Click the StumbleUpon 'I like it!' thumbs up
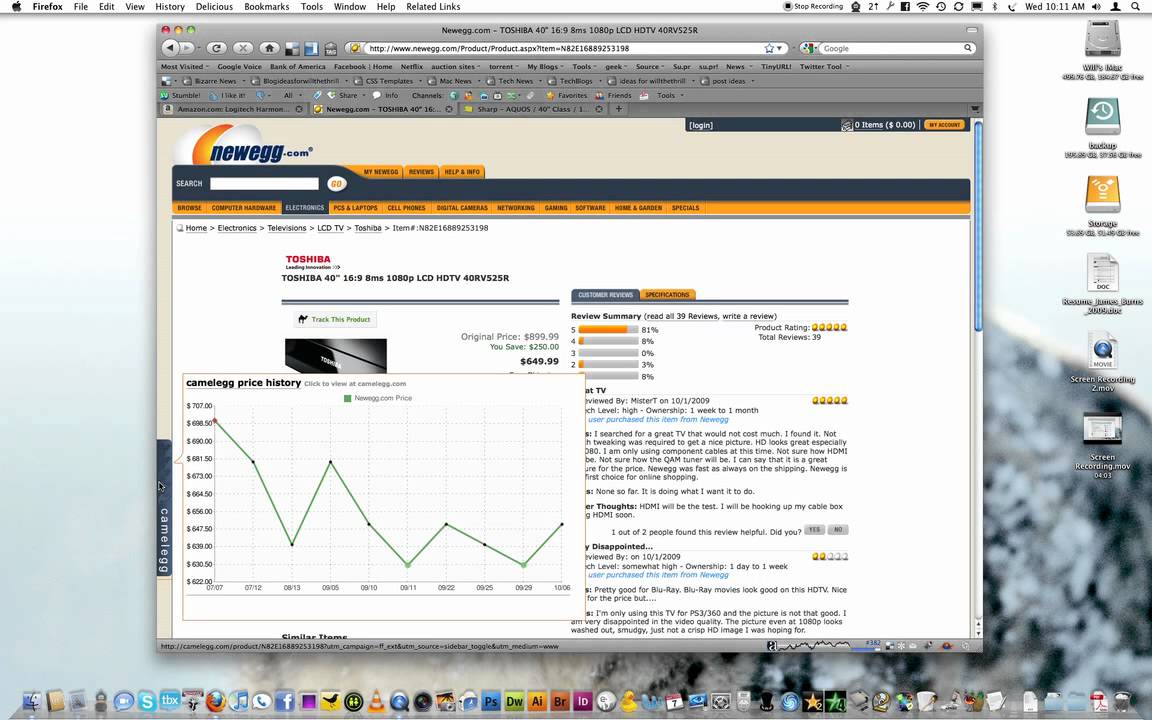The width and height of the screenshot is (1152, 720). click(227, 96)
